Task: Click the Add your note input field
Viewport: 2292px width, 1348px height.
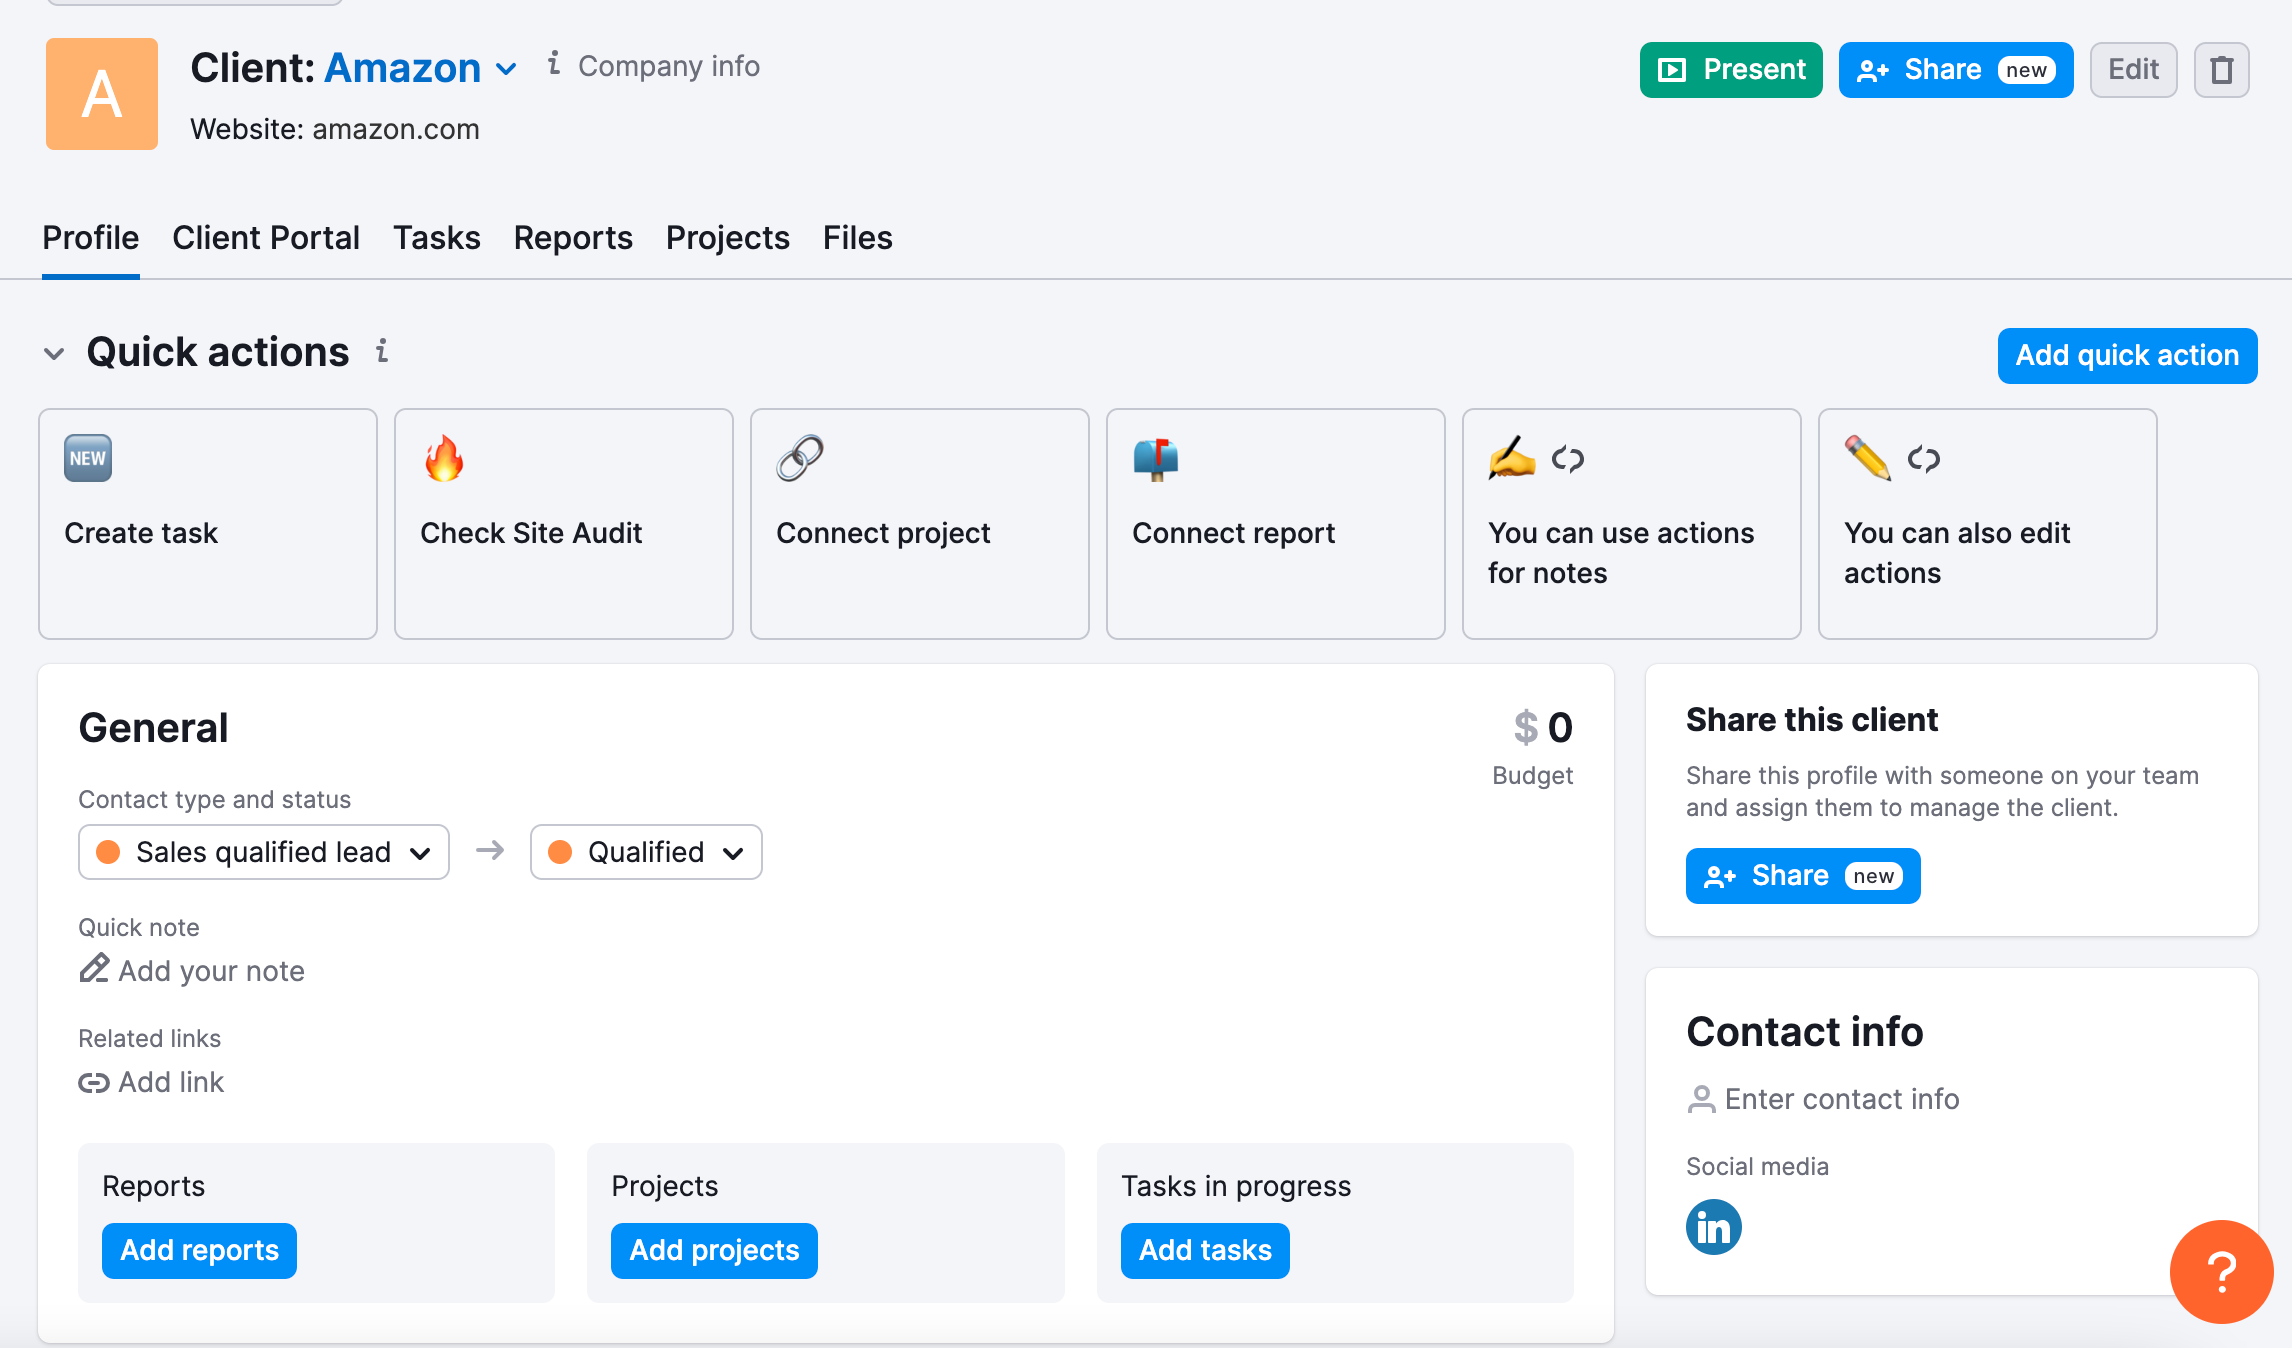Action: [210, 971]
